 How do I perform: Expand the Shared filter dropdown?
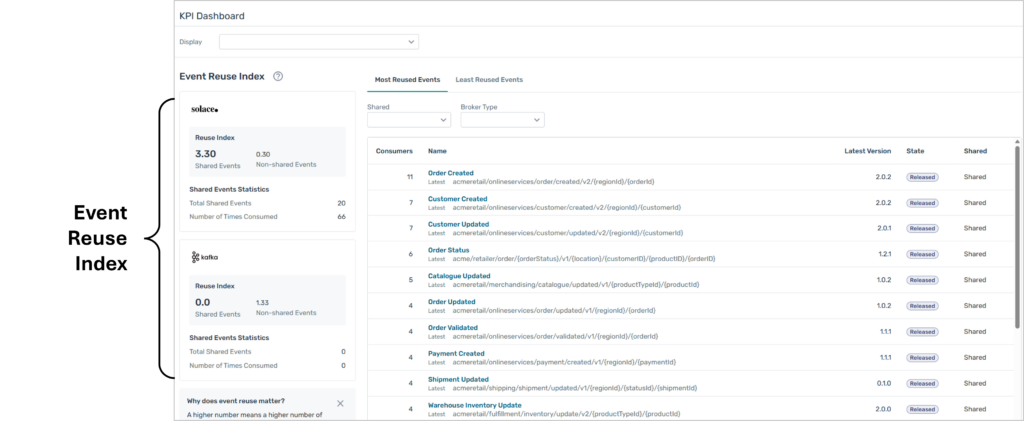[x=409, y=120]
